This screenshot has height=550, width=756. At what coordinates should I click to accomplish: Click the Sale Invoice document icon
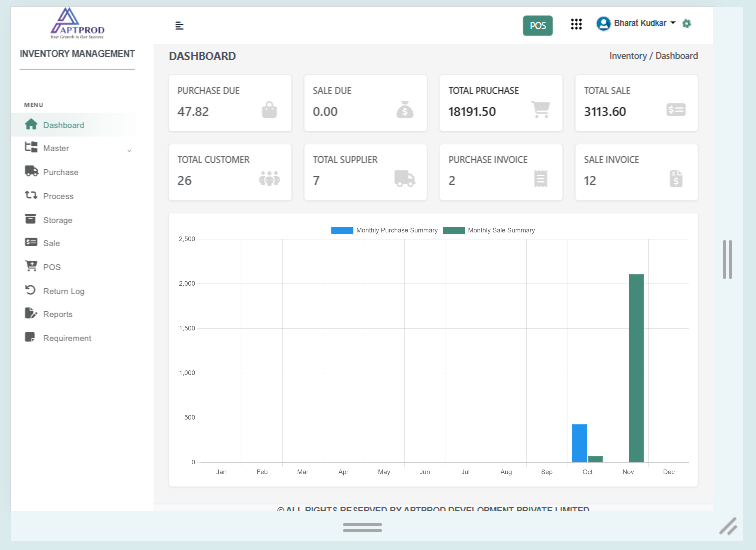676,179
